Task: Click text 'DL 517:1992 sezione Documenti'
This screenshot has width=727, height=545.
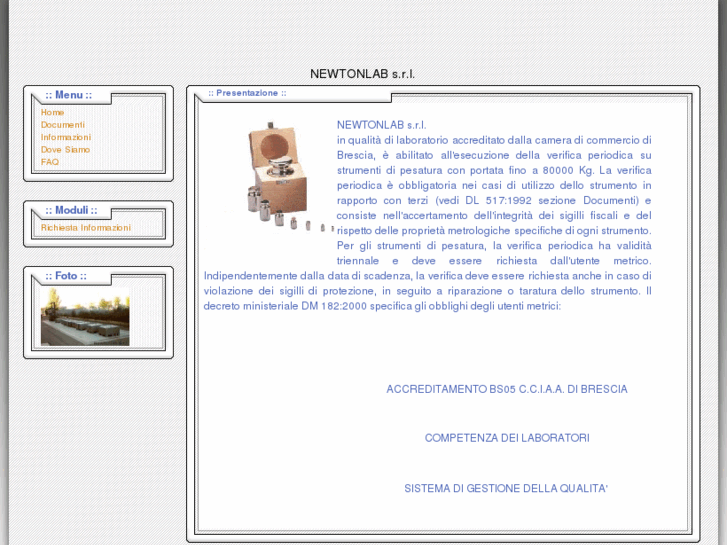Action: (552, 200)
